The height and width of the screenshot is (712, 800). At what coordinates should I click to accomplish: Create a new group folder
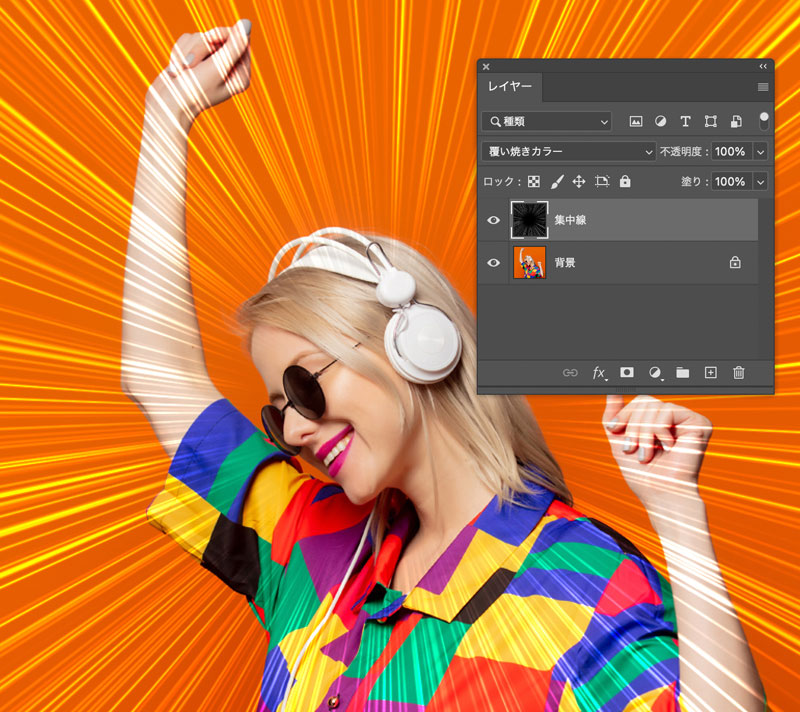click(682, 372)
